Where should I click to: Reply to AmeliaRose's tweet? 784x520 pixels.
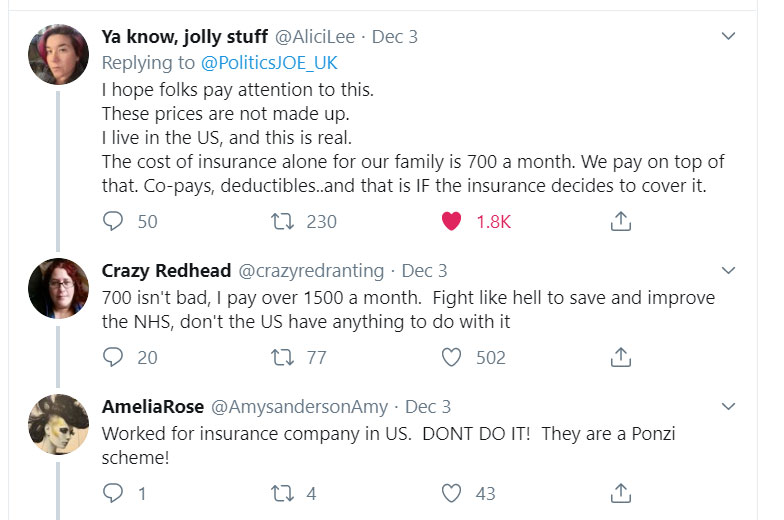[x=114, y=493]
